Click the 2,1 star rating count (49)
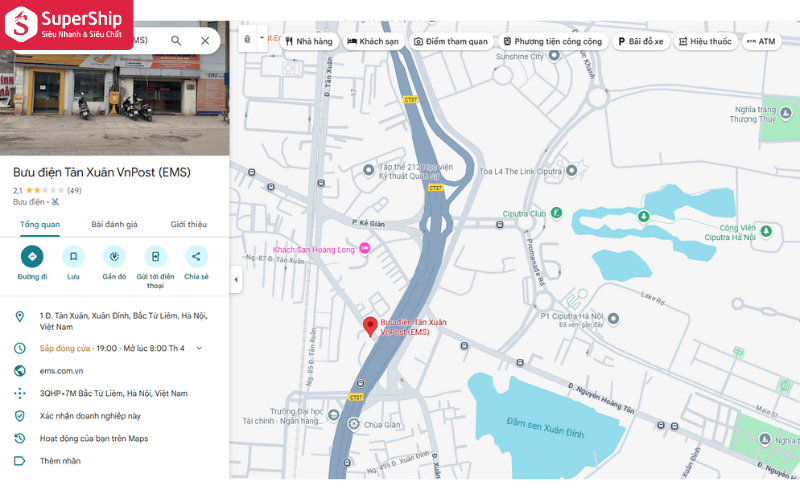This screenshot has height=500, width=800. [x=74, y=190]
